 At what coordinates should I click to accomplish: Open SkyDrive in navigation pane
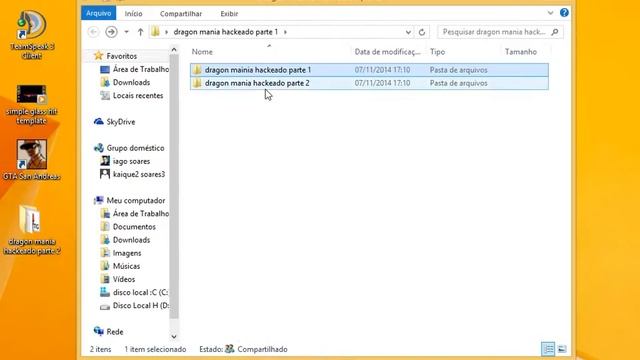click(120, 122)
